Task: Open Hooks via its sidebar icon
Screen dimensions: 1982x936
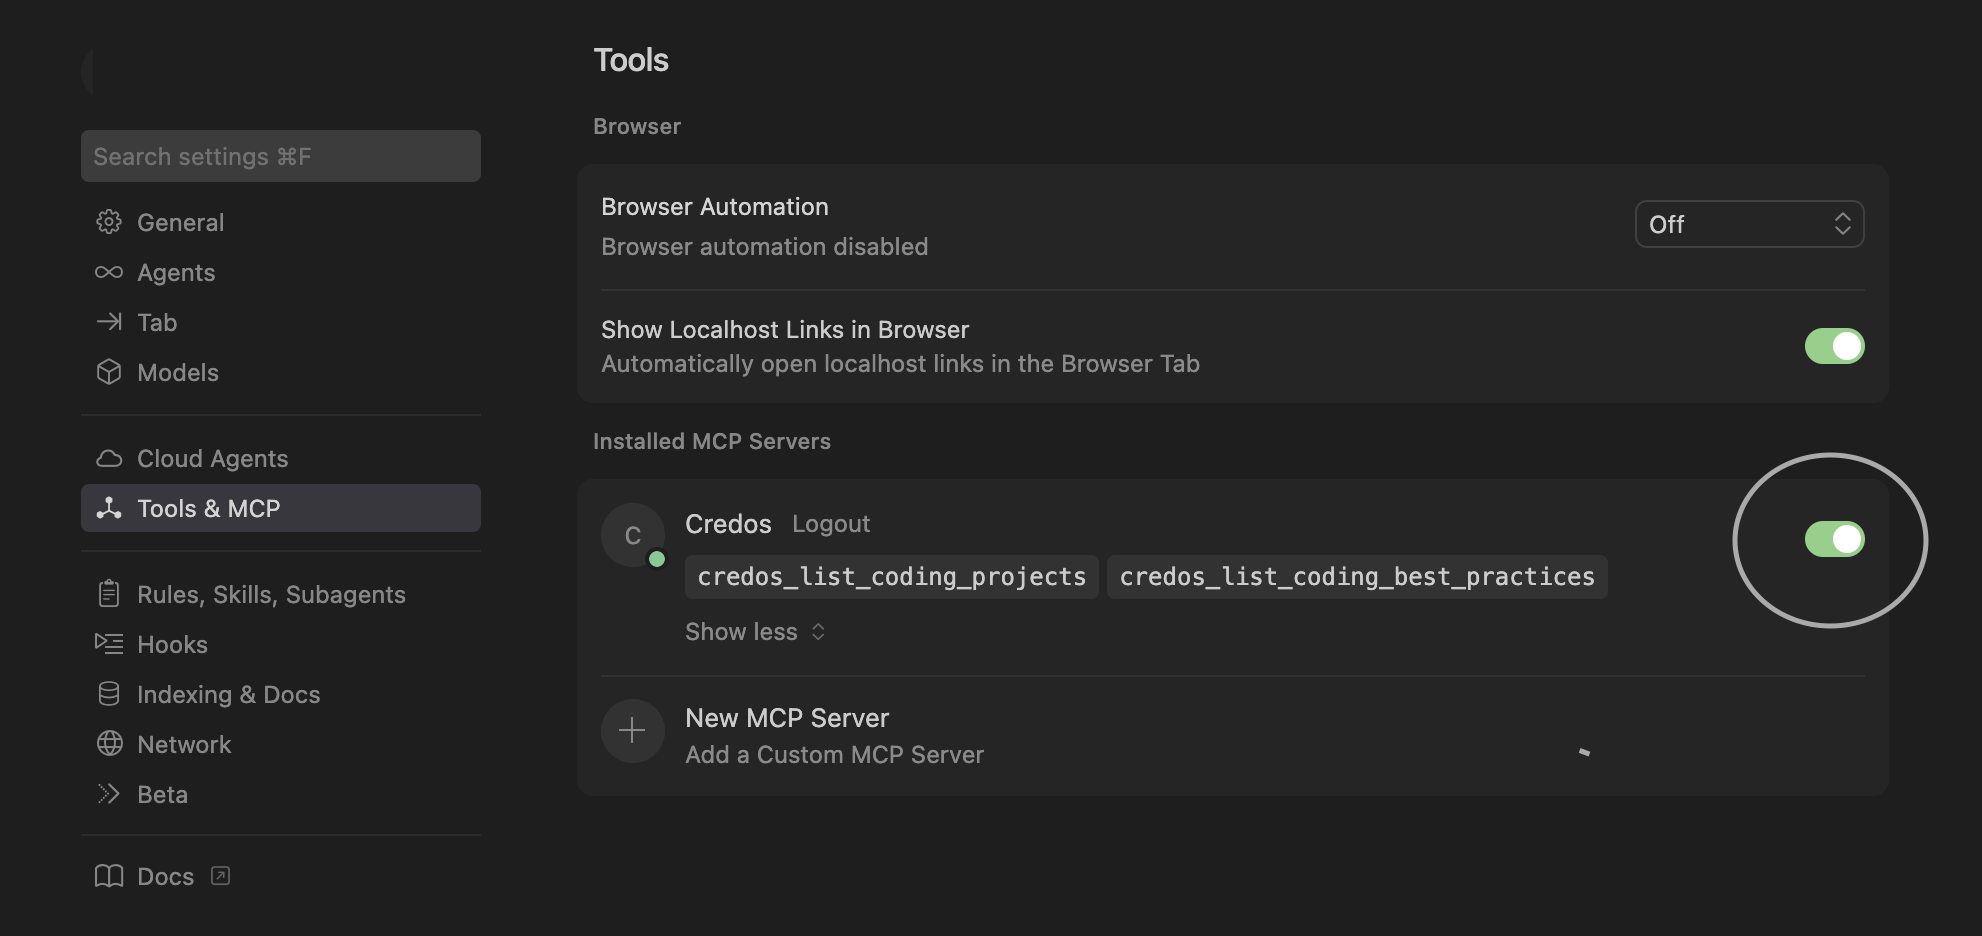Action: pyautogui.click(x=110, y=644)
